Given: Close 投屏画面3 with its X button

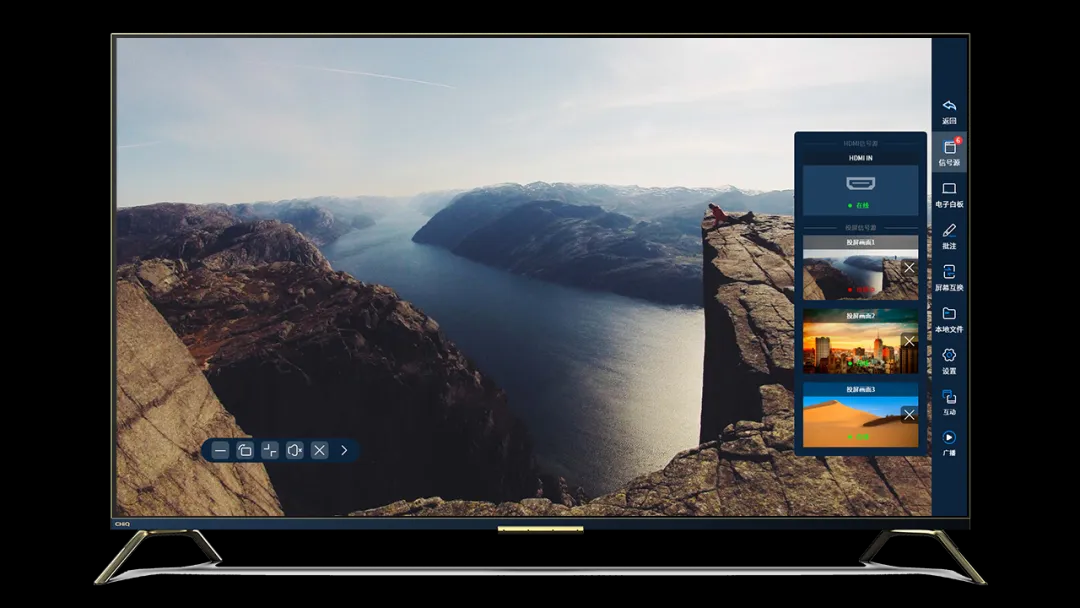Looking at the screenshot, I should [909, 415].
